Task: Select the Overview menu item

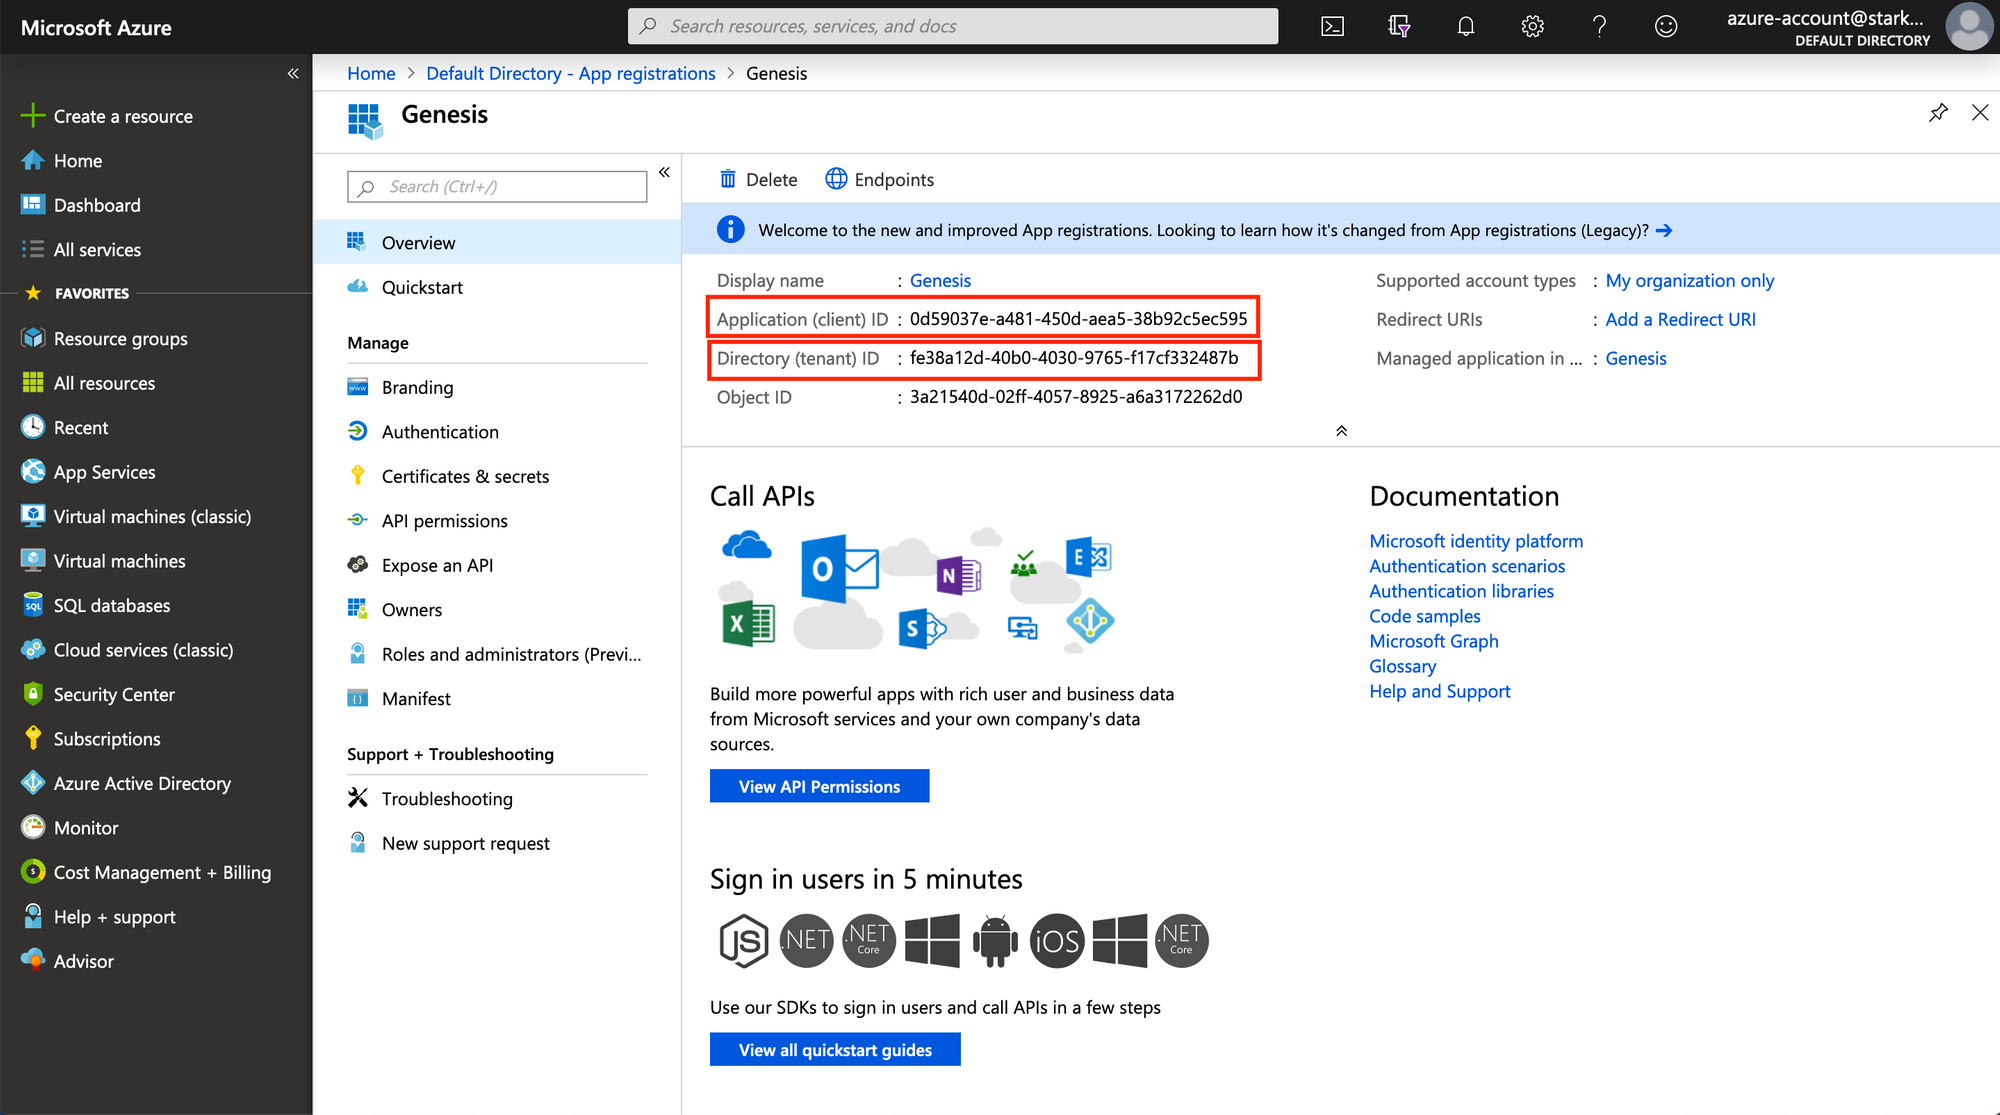Action: point(497,243)
